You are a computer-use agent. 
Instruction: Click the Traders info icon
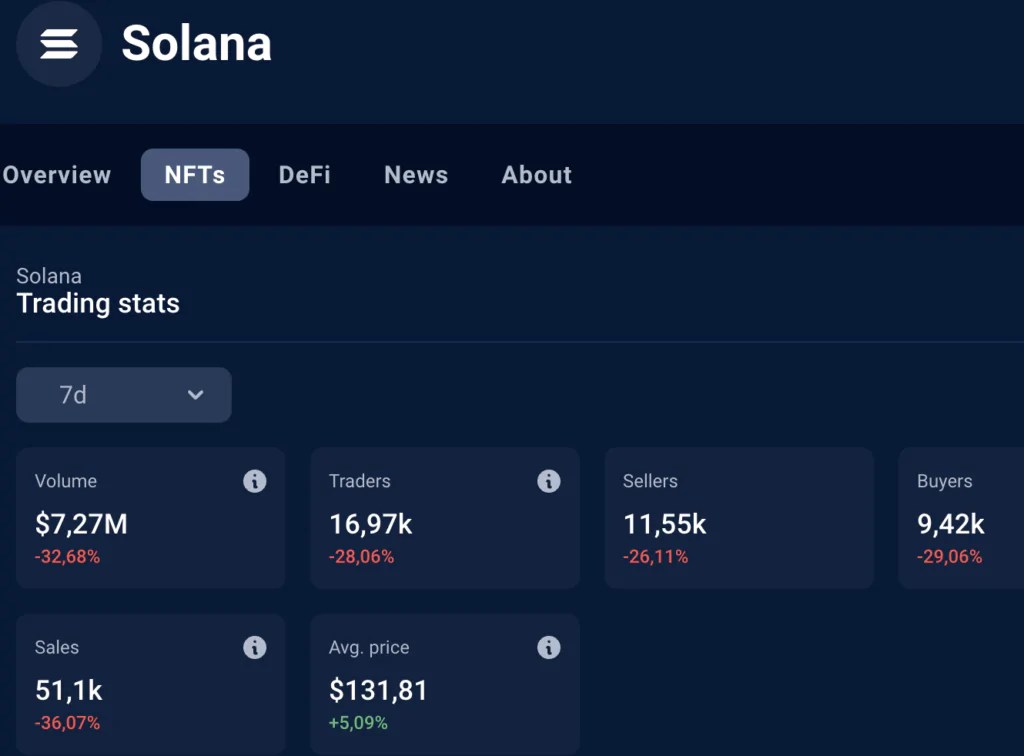tap(549, 481)
